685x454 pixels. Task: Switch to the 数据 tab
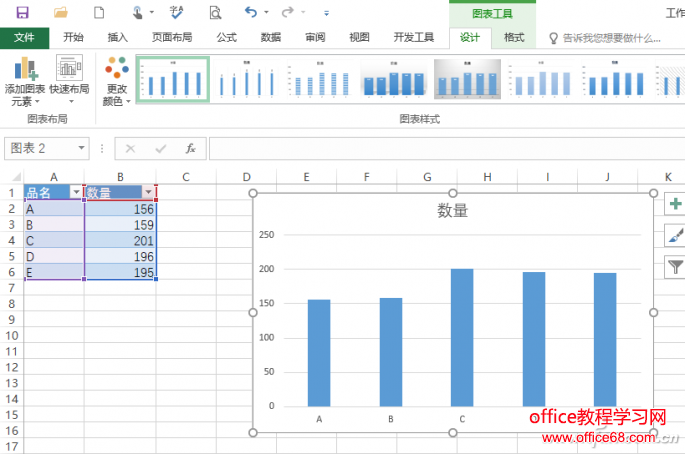[271, 38]
